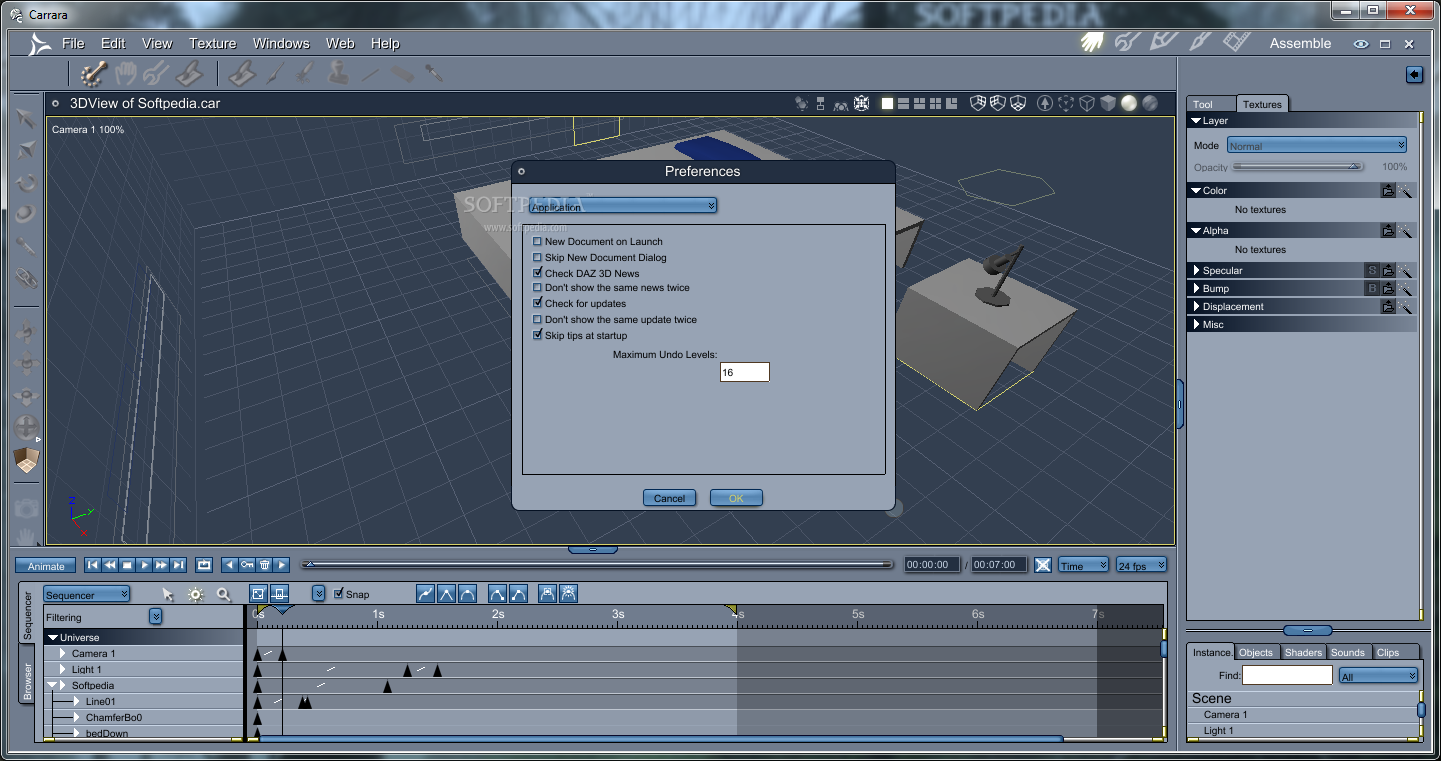Uncheck Check for updates option

[x=538, y=303]
